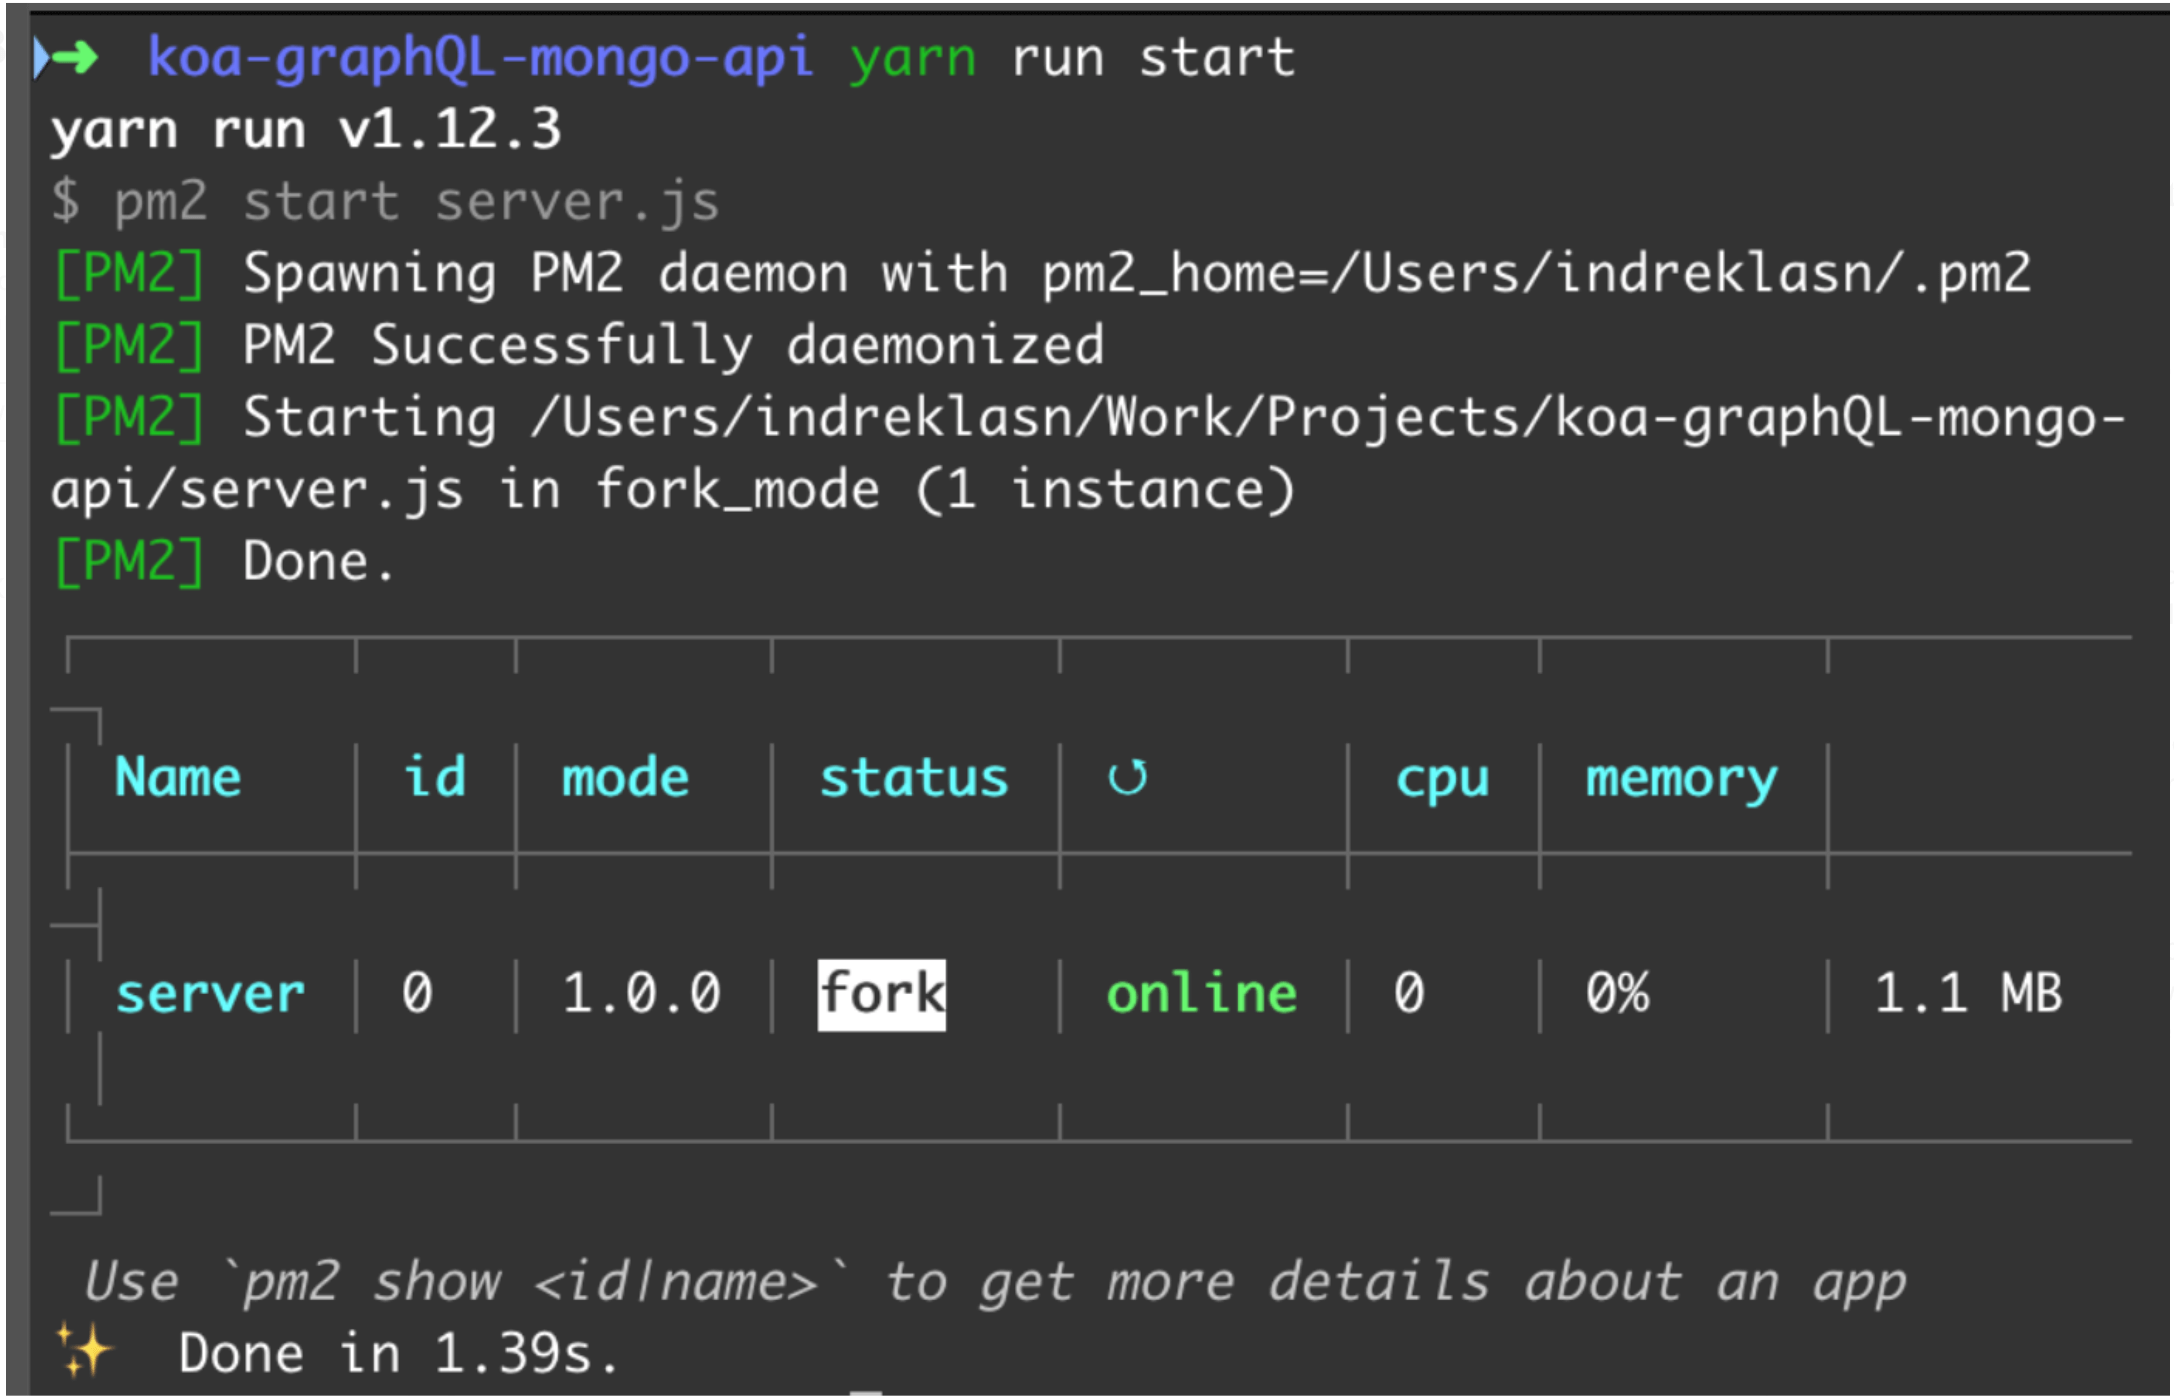Click the 'mode' column header
2174x1396 pixels.
pos(625,778)
